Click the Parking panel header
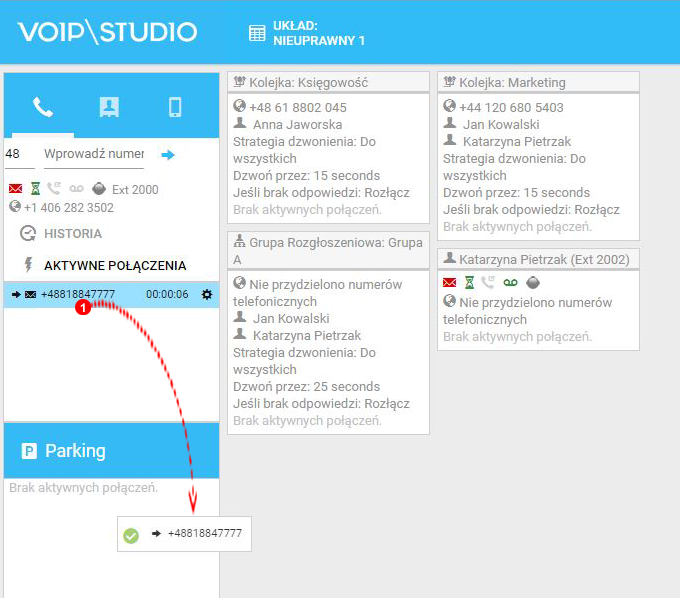This screenshot has height=598, width=680. coord(111,451)
